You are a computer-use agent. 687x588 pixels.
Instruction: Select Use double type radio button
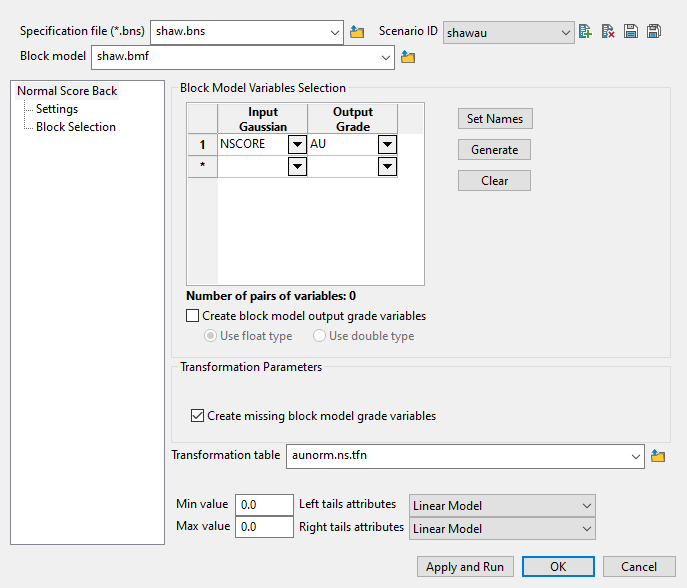(x=320, y=336)
